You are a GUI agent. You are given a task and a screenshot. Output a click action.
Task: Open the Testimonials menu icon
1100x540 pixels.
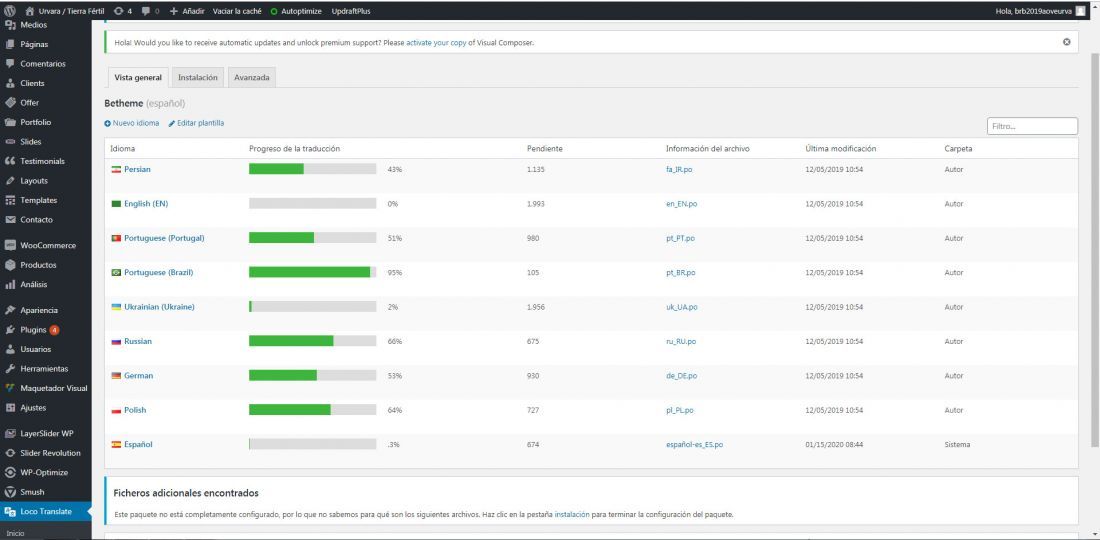pyautogui.click(x=10, y=161)
